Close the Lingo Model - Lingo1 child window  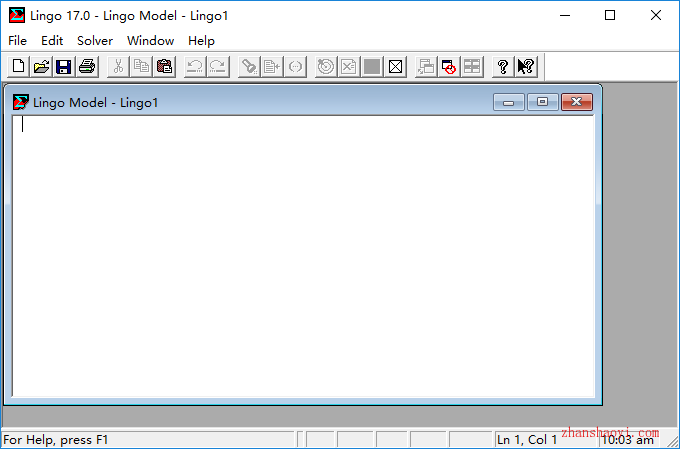(x=577, y=102)
